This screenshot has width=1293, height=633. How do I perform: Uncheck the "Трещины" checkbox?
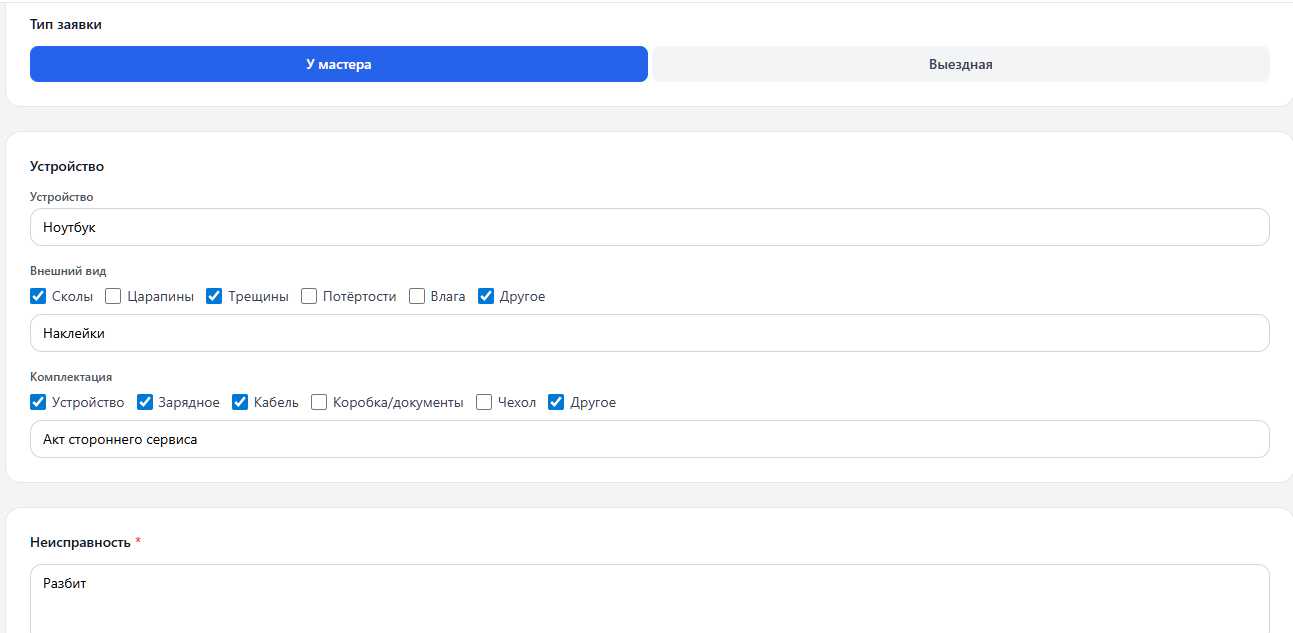pyautogui.click(x=214, y=296)
